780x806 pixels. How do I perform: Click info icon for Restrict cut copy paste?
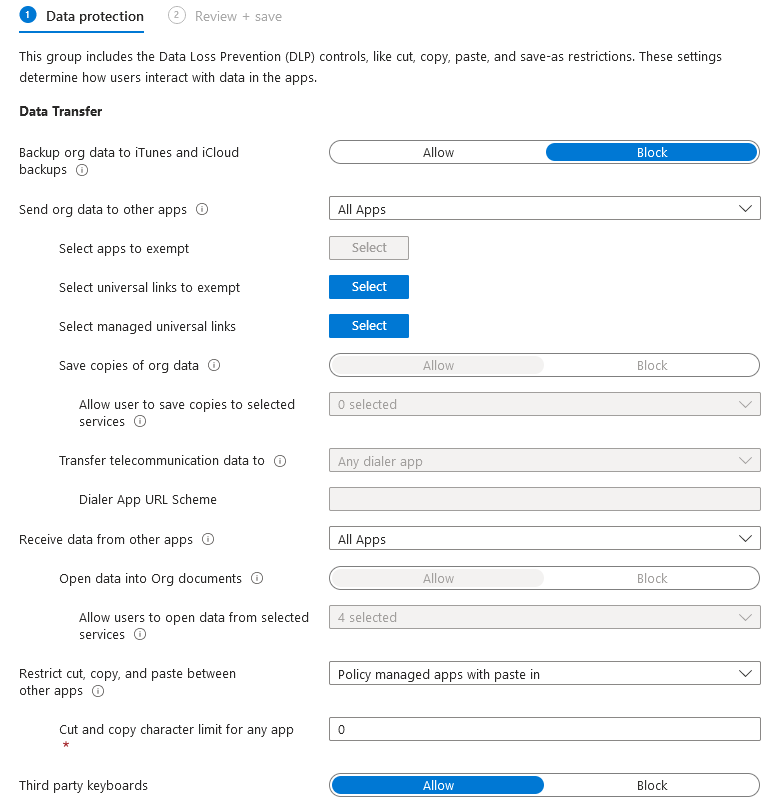point(98,691)
